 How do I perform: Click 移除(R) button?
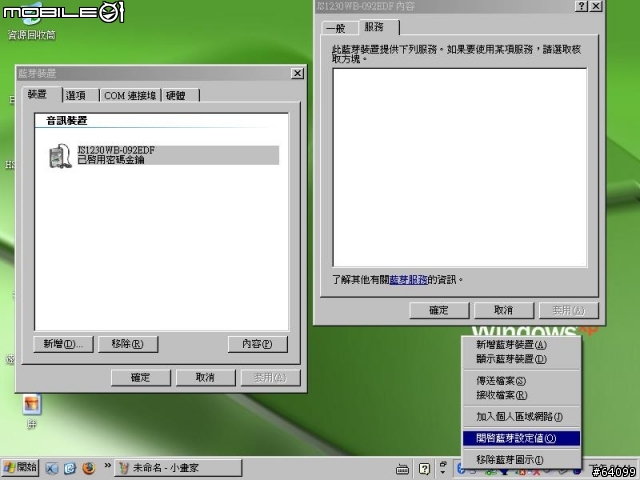(x=128, y=344)
